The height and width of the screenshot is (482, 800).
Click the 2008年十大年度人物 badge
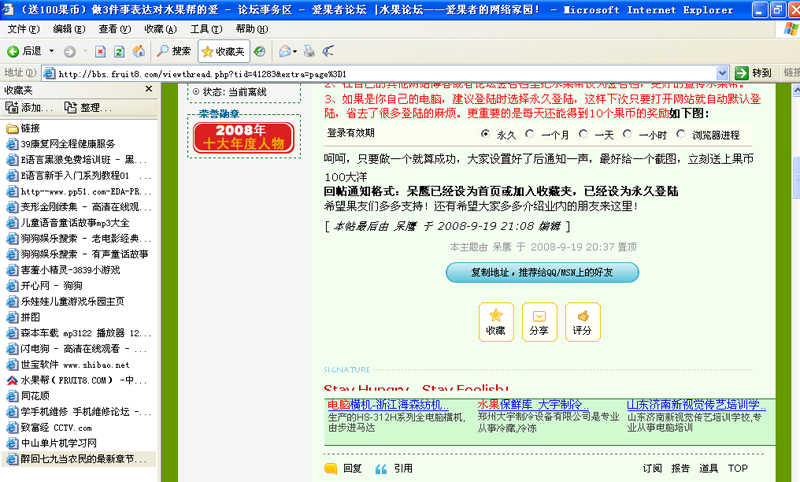[244, 137]
